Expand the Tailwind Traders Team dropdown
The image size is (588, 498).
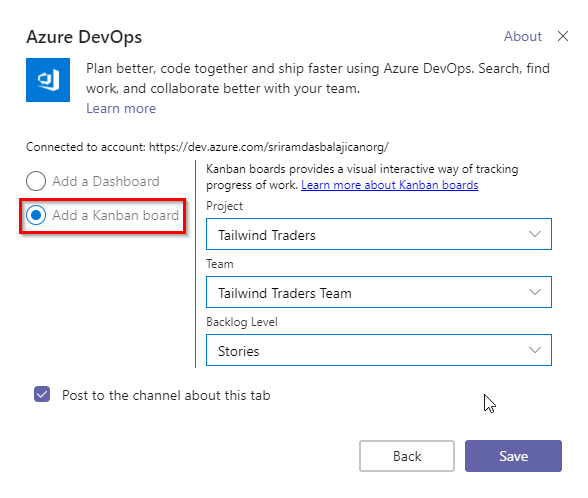pyautogui.click(x=379, y=292)
